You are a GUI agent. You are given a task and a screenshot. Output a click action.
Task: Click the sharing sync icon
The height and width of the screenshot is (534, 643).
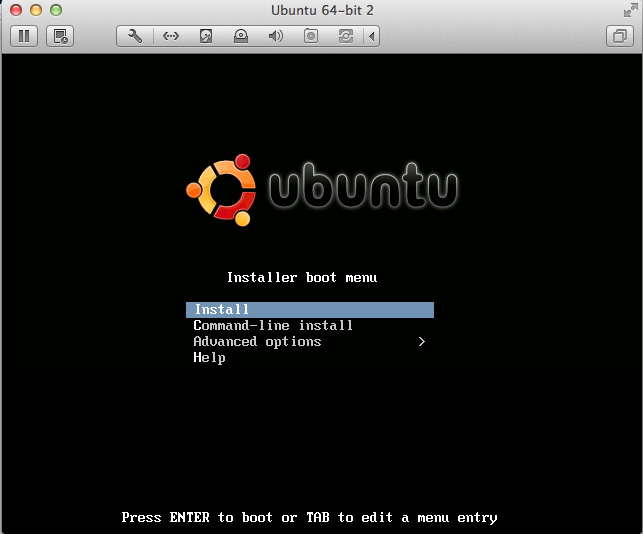(x=346, y=36)
